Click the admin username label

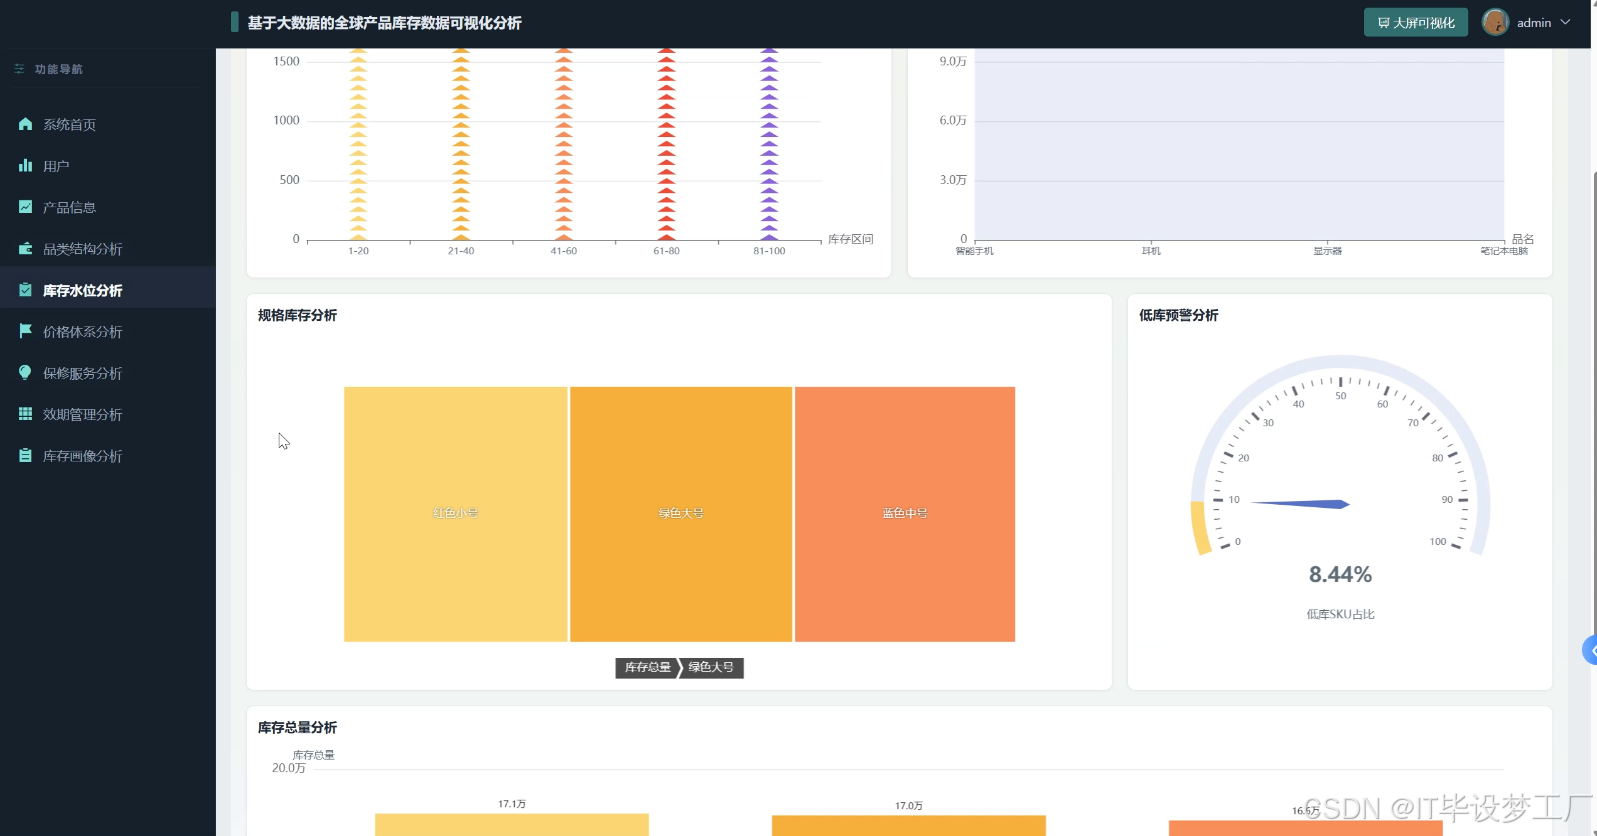point(1534,23)
